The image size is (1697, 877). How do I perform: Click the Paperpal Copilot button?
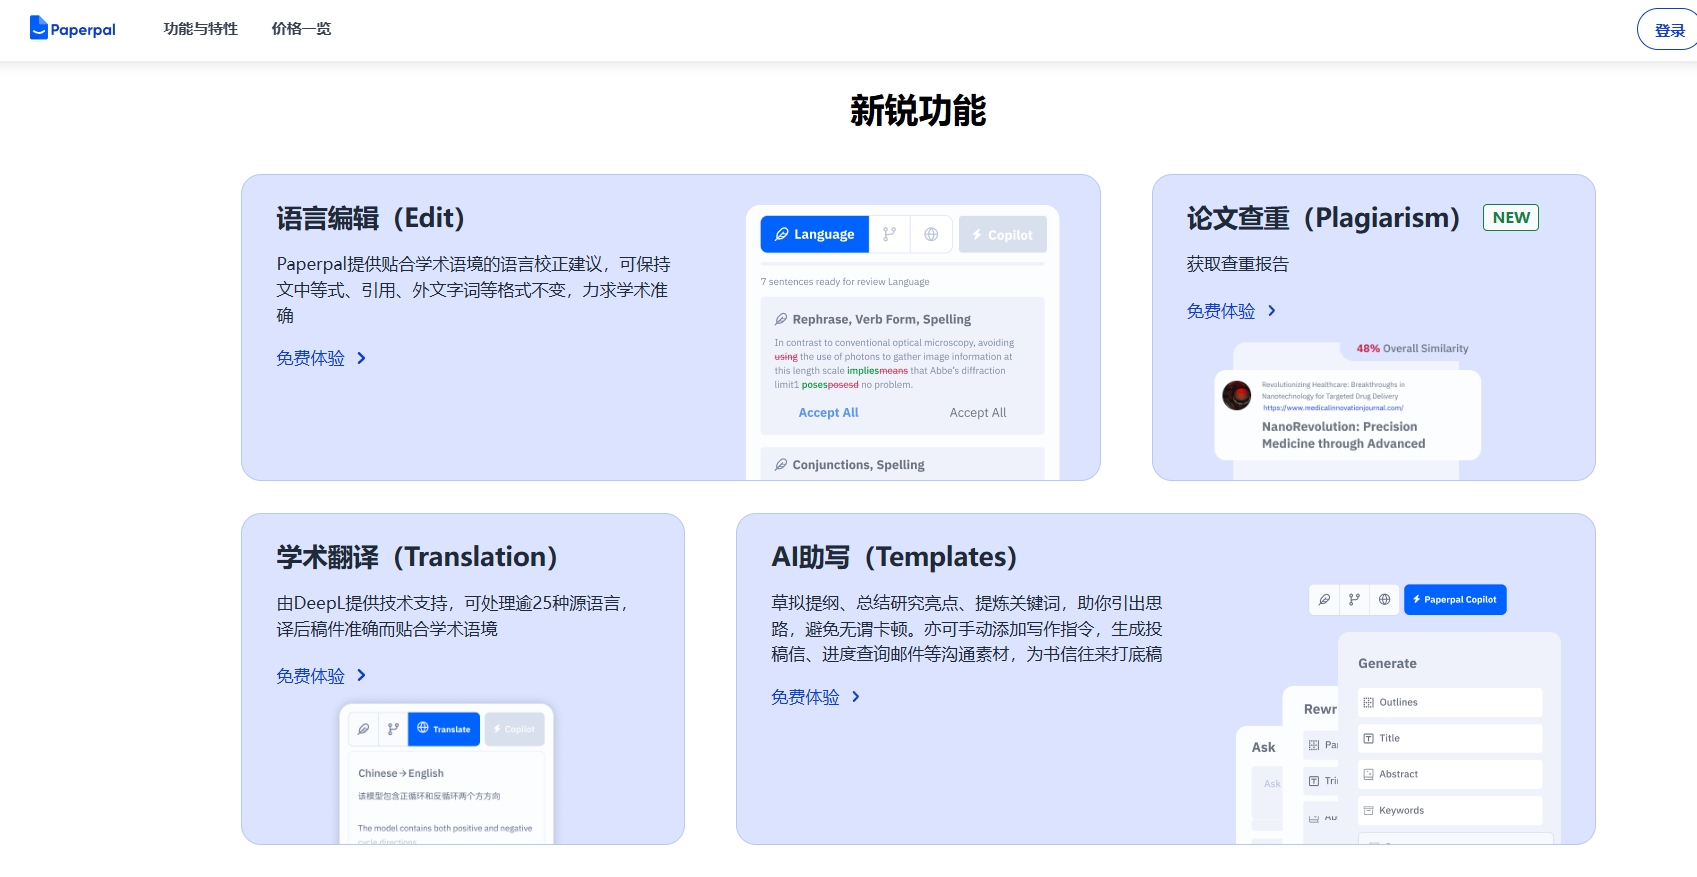pos(1455,600)
